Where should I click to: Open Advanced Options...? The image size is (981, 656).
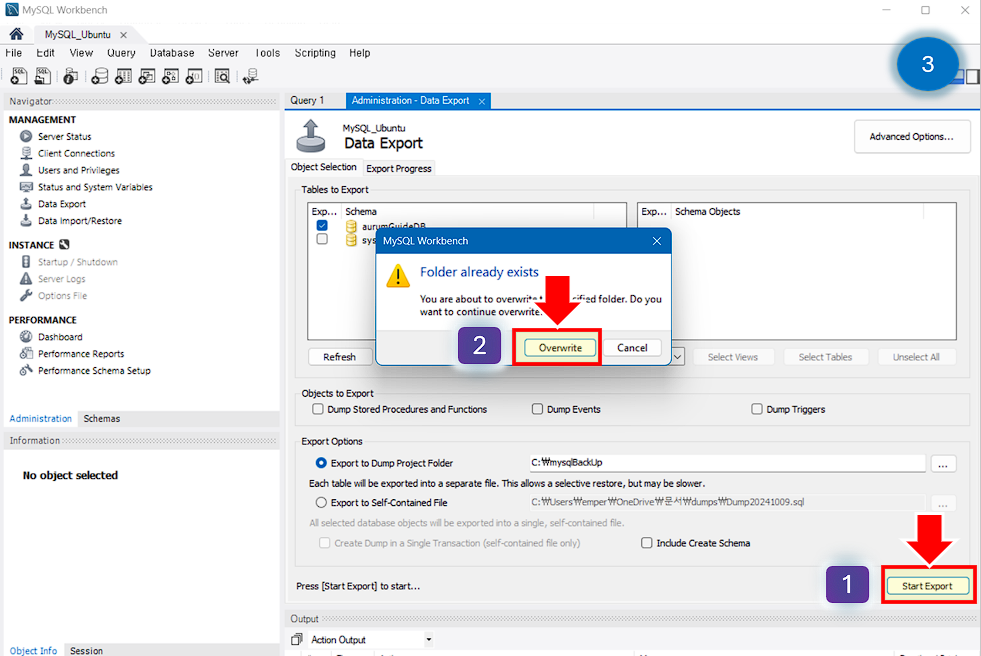[912, 136]
